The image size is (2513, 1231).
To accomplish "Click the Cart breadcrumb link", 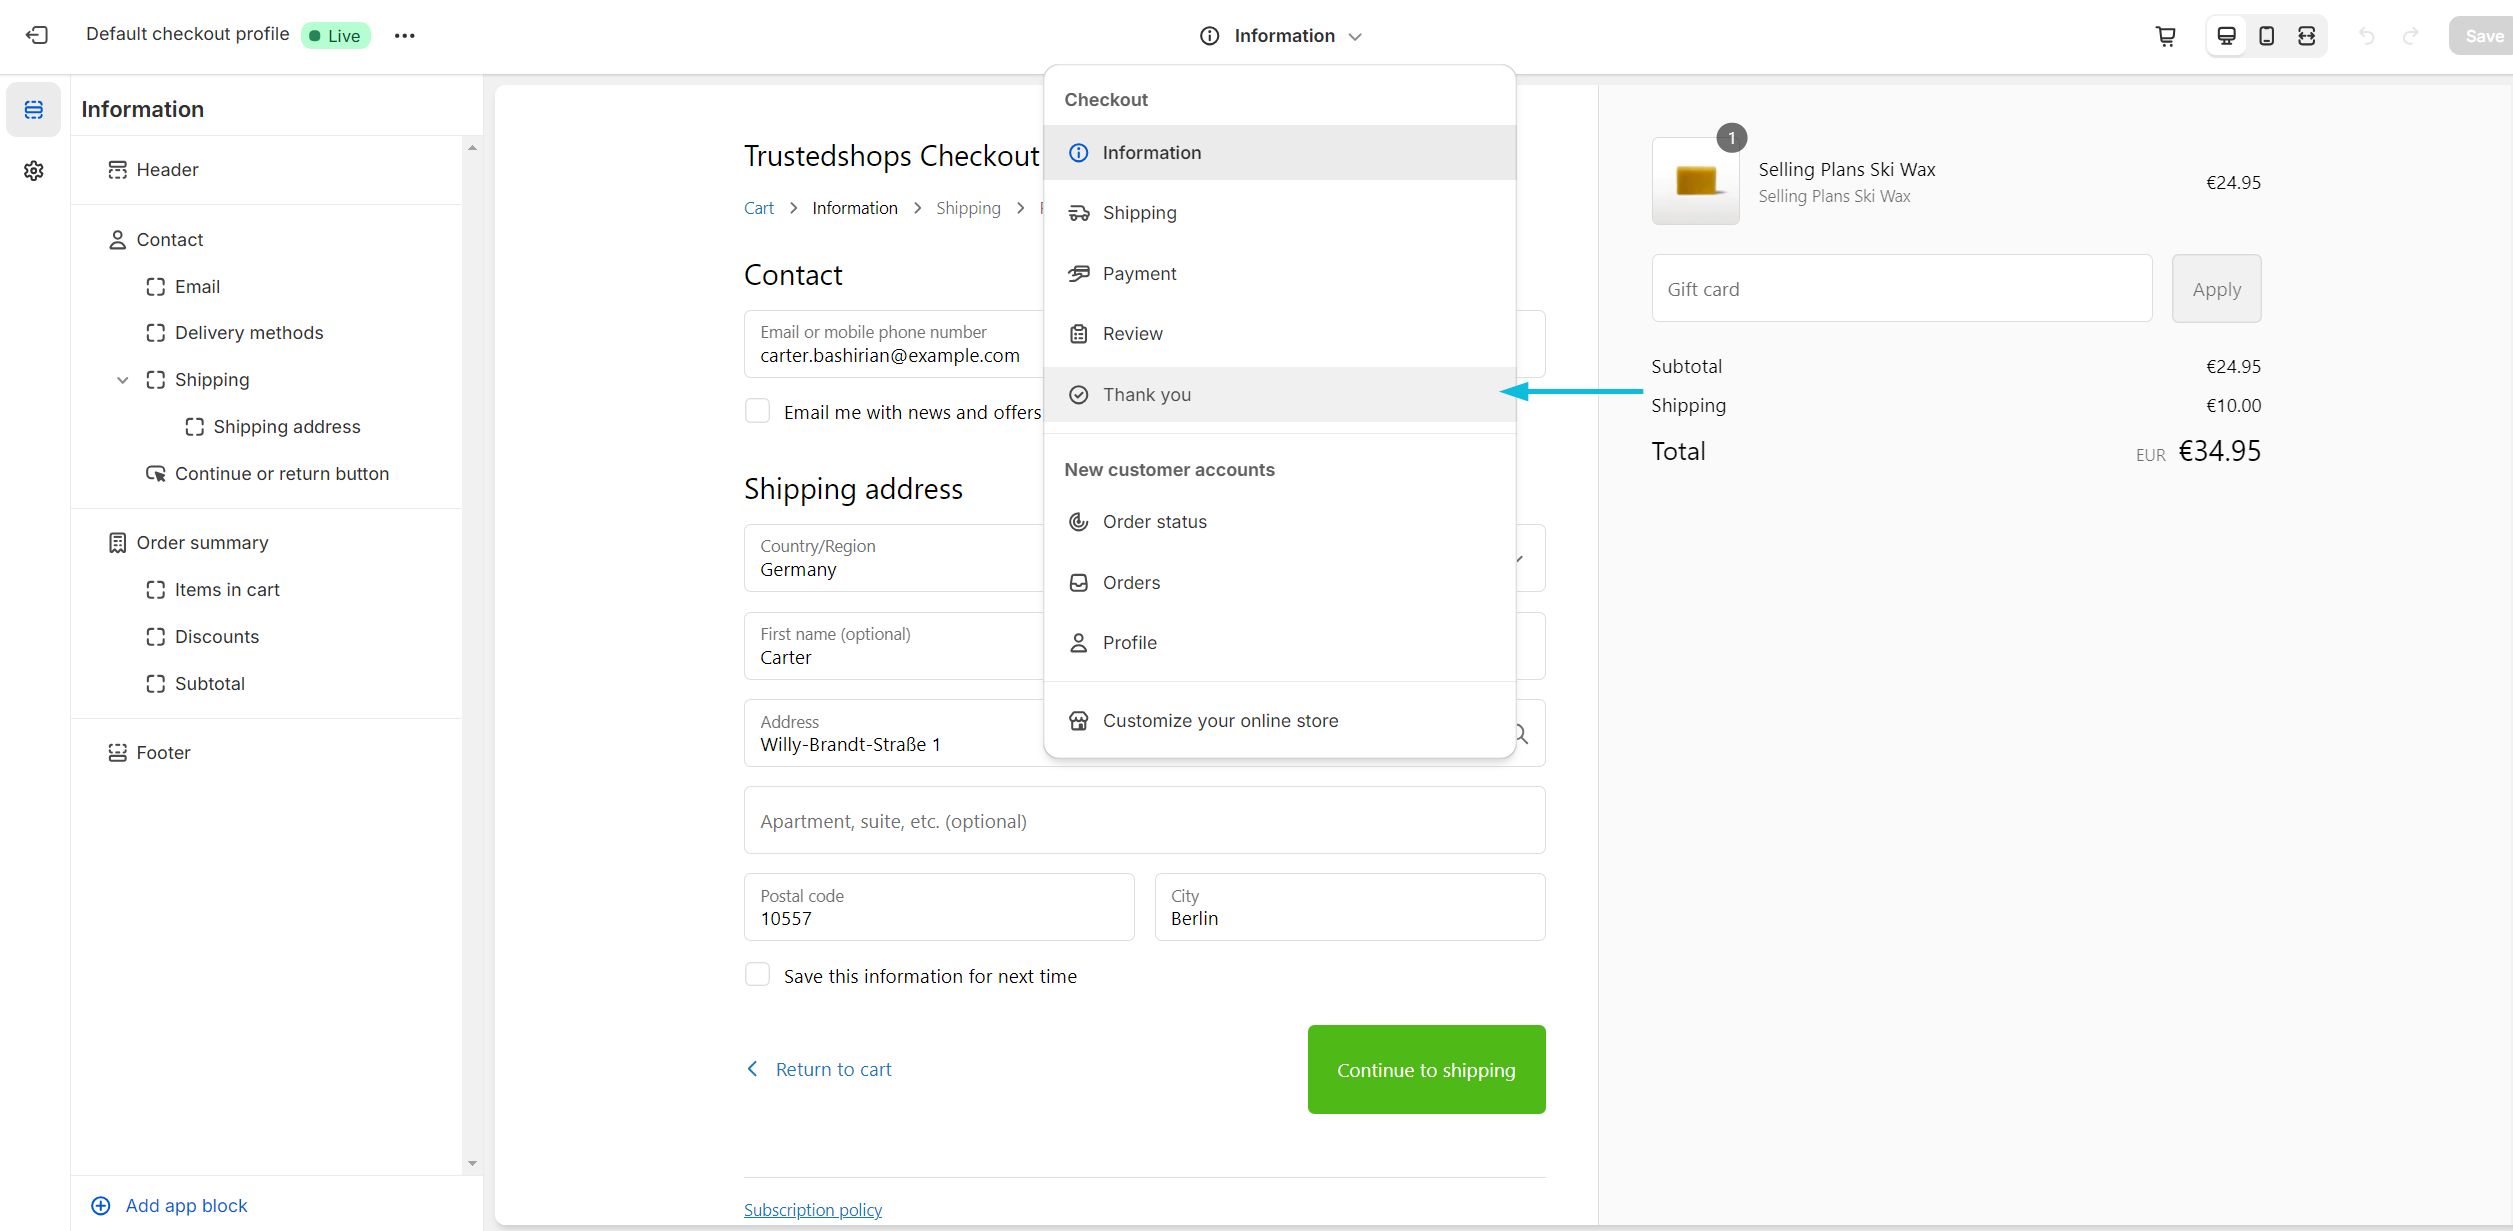I will (x=759, y=208).
